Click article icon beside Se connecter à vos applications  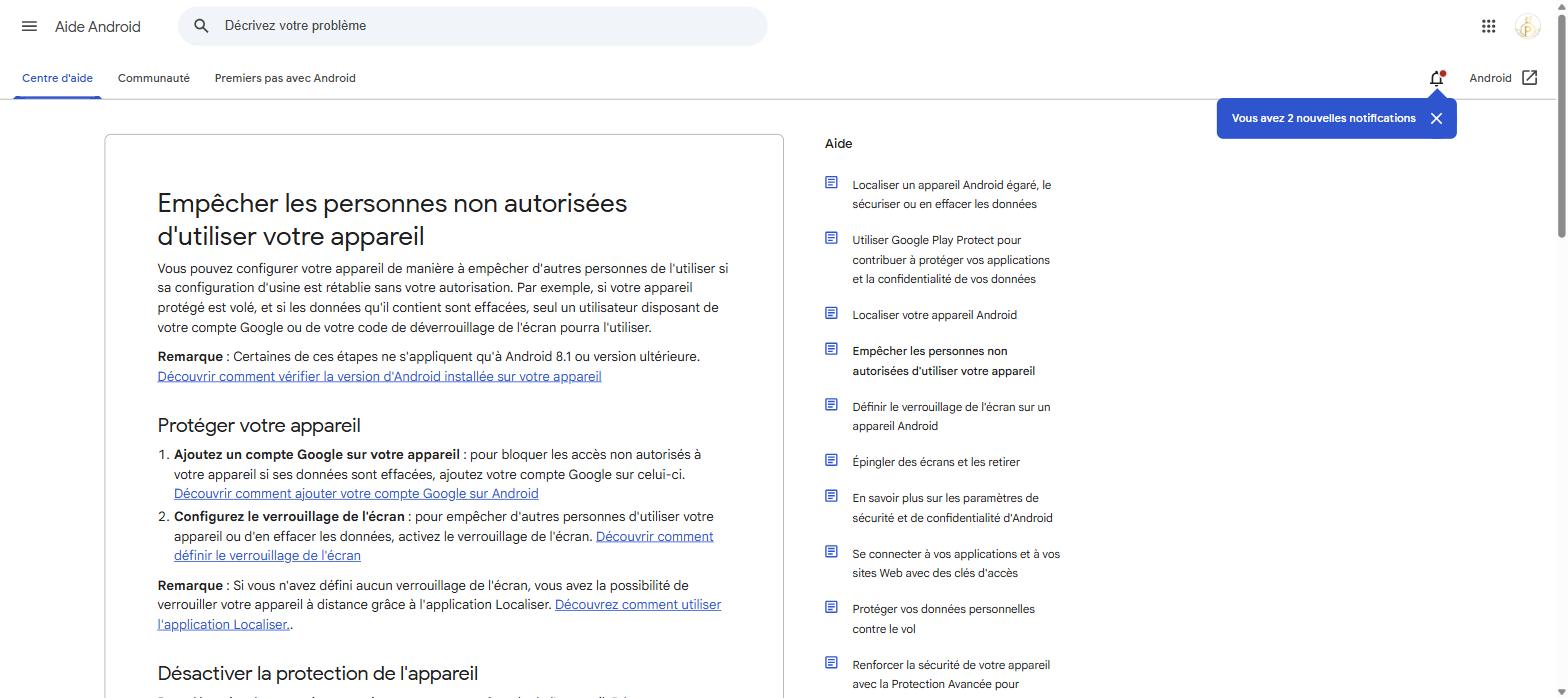831,552
